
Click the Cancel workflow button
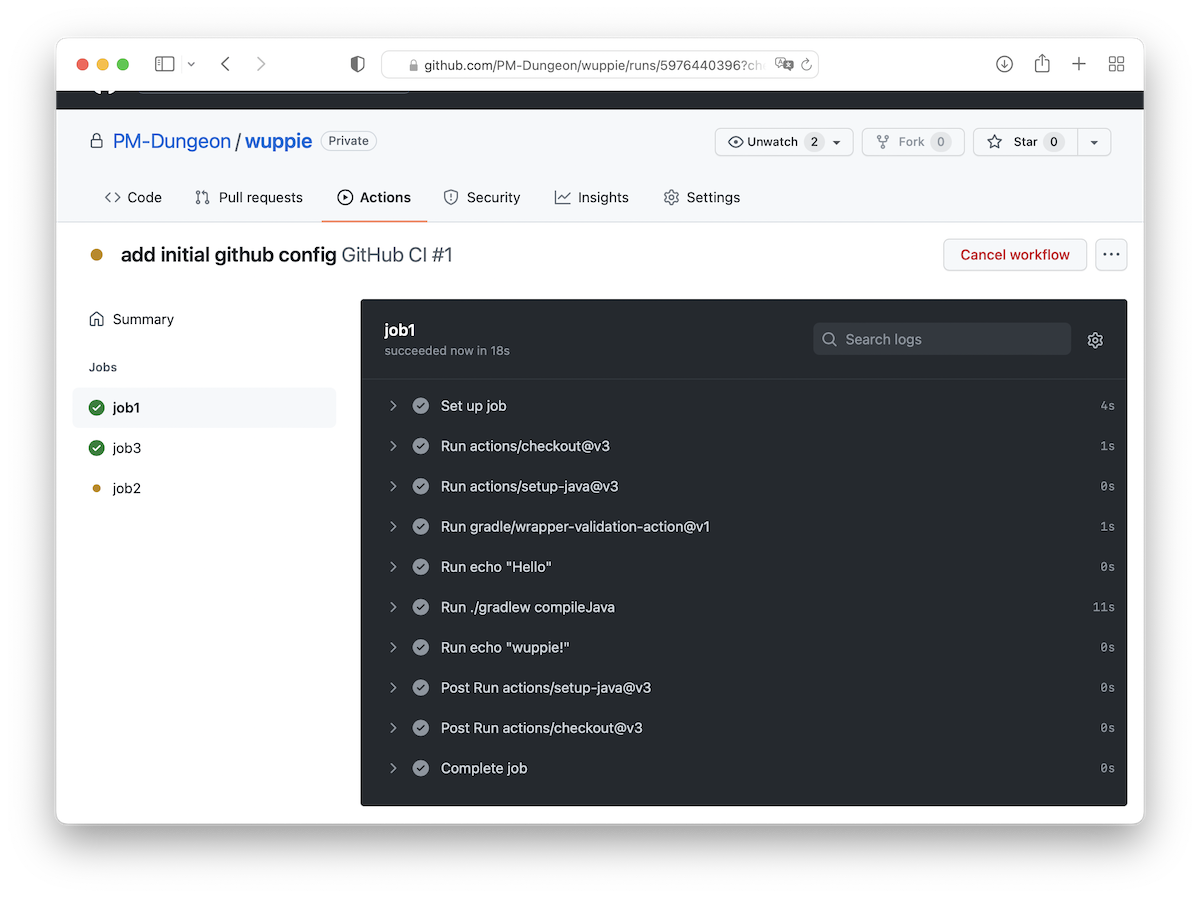coord(1014,255)
